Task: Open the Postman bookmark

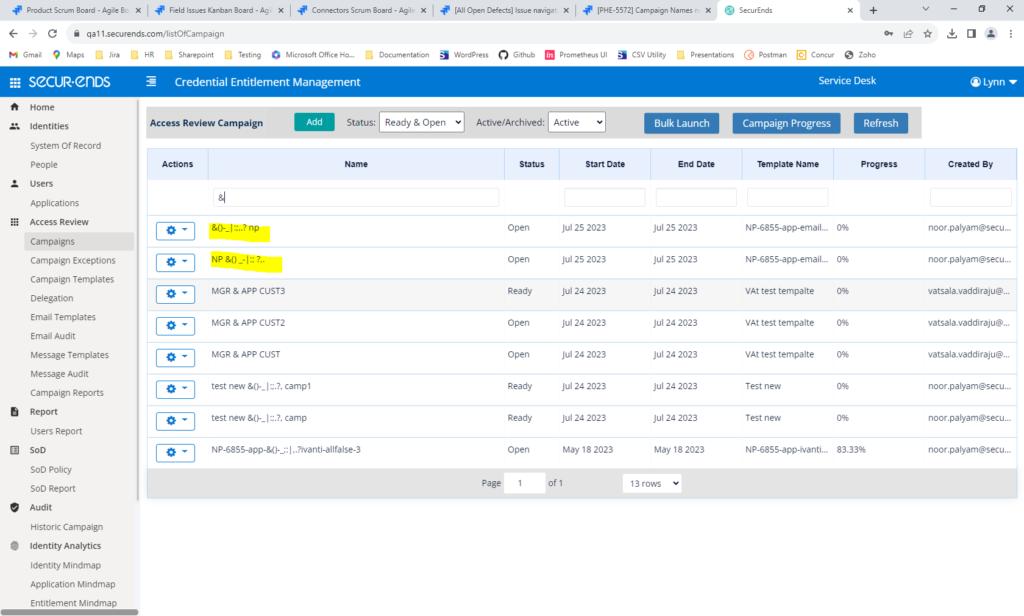Action: [765, 55]
